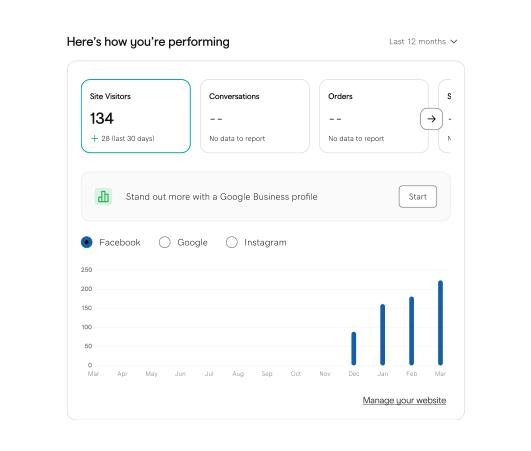This screenshot has height=451, width=531.
Task: Click the green plus icon under 134
Action: [94, 138]
